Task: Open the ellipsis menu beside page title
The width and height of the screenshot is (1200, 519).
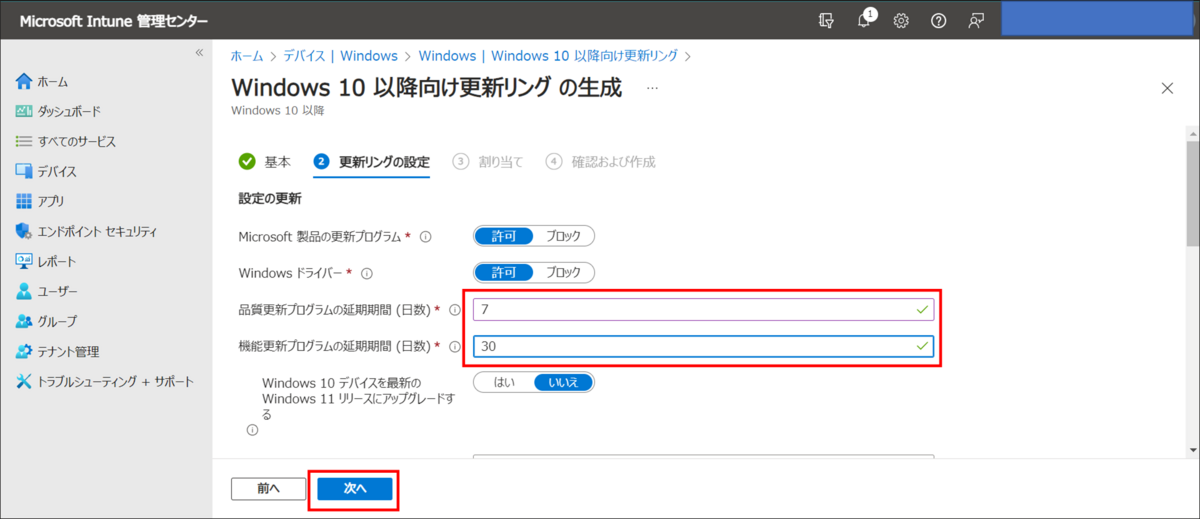Action: point(652,89)
